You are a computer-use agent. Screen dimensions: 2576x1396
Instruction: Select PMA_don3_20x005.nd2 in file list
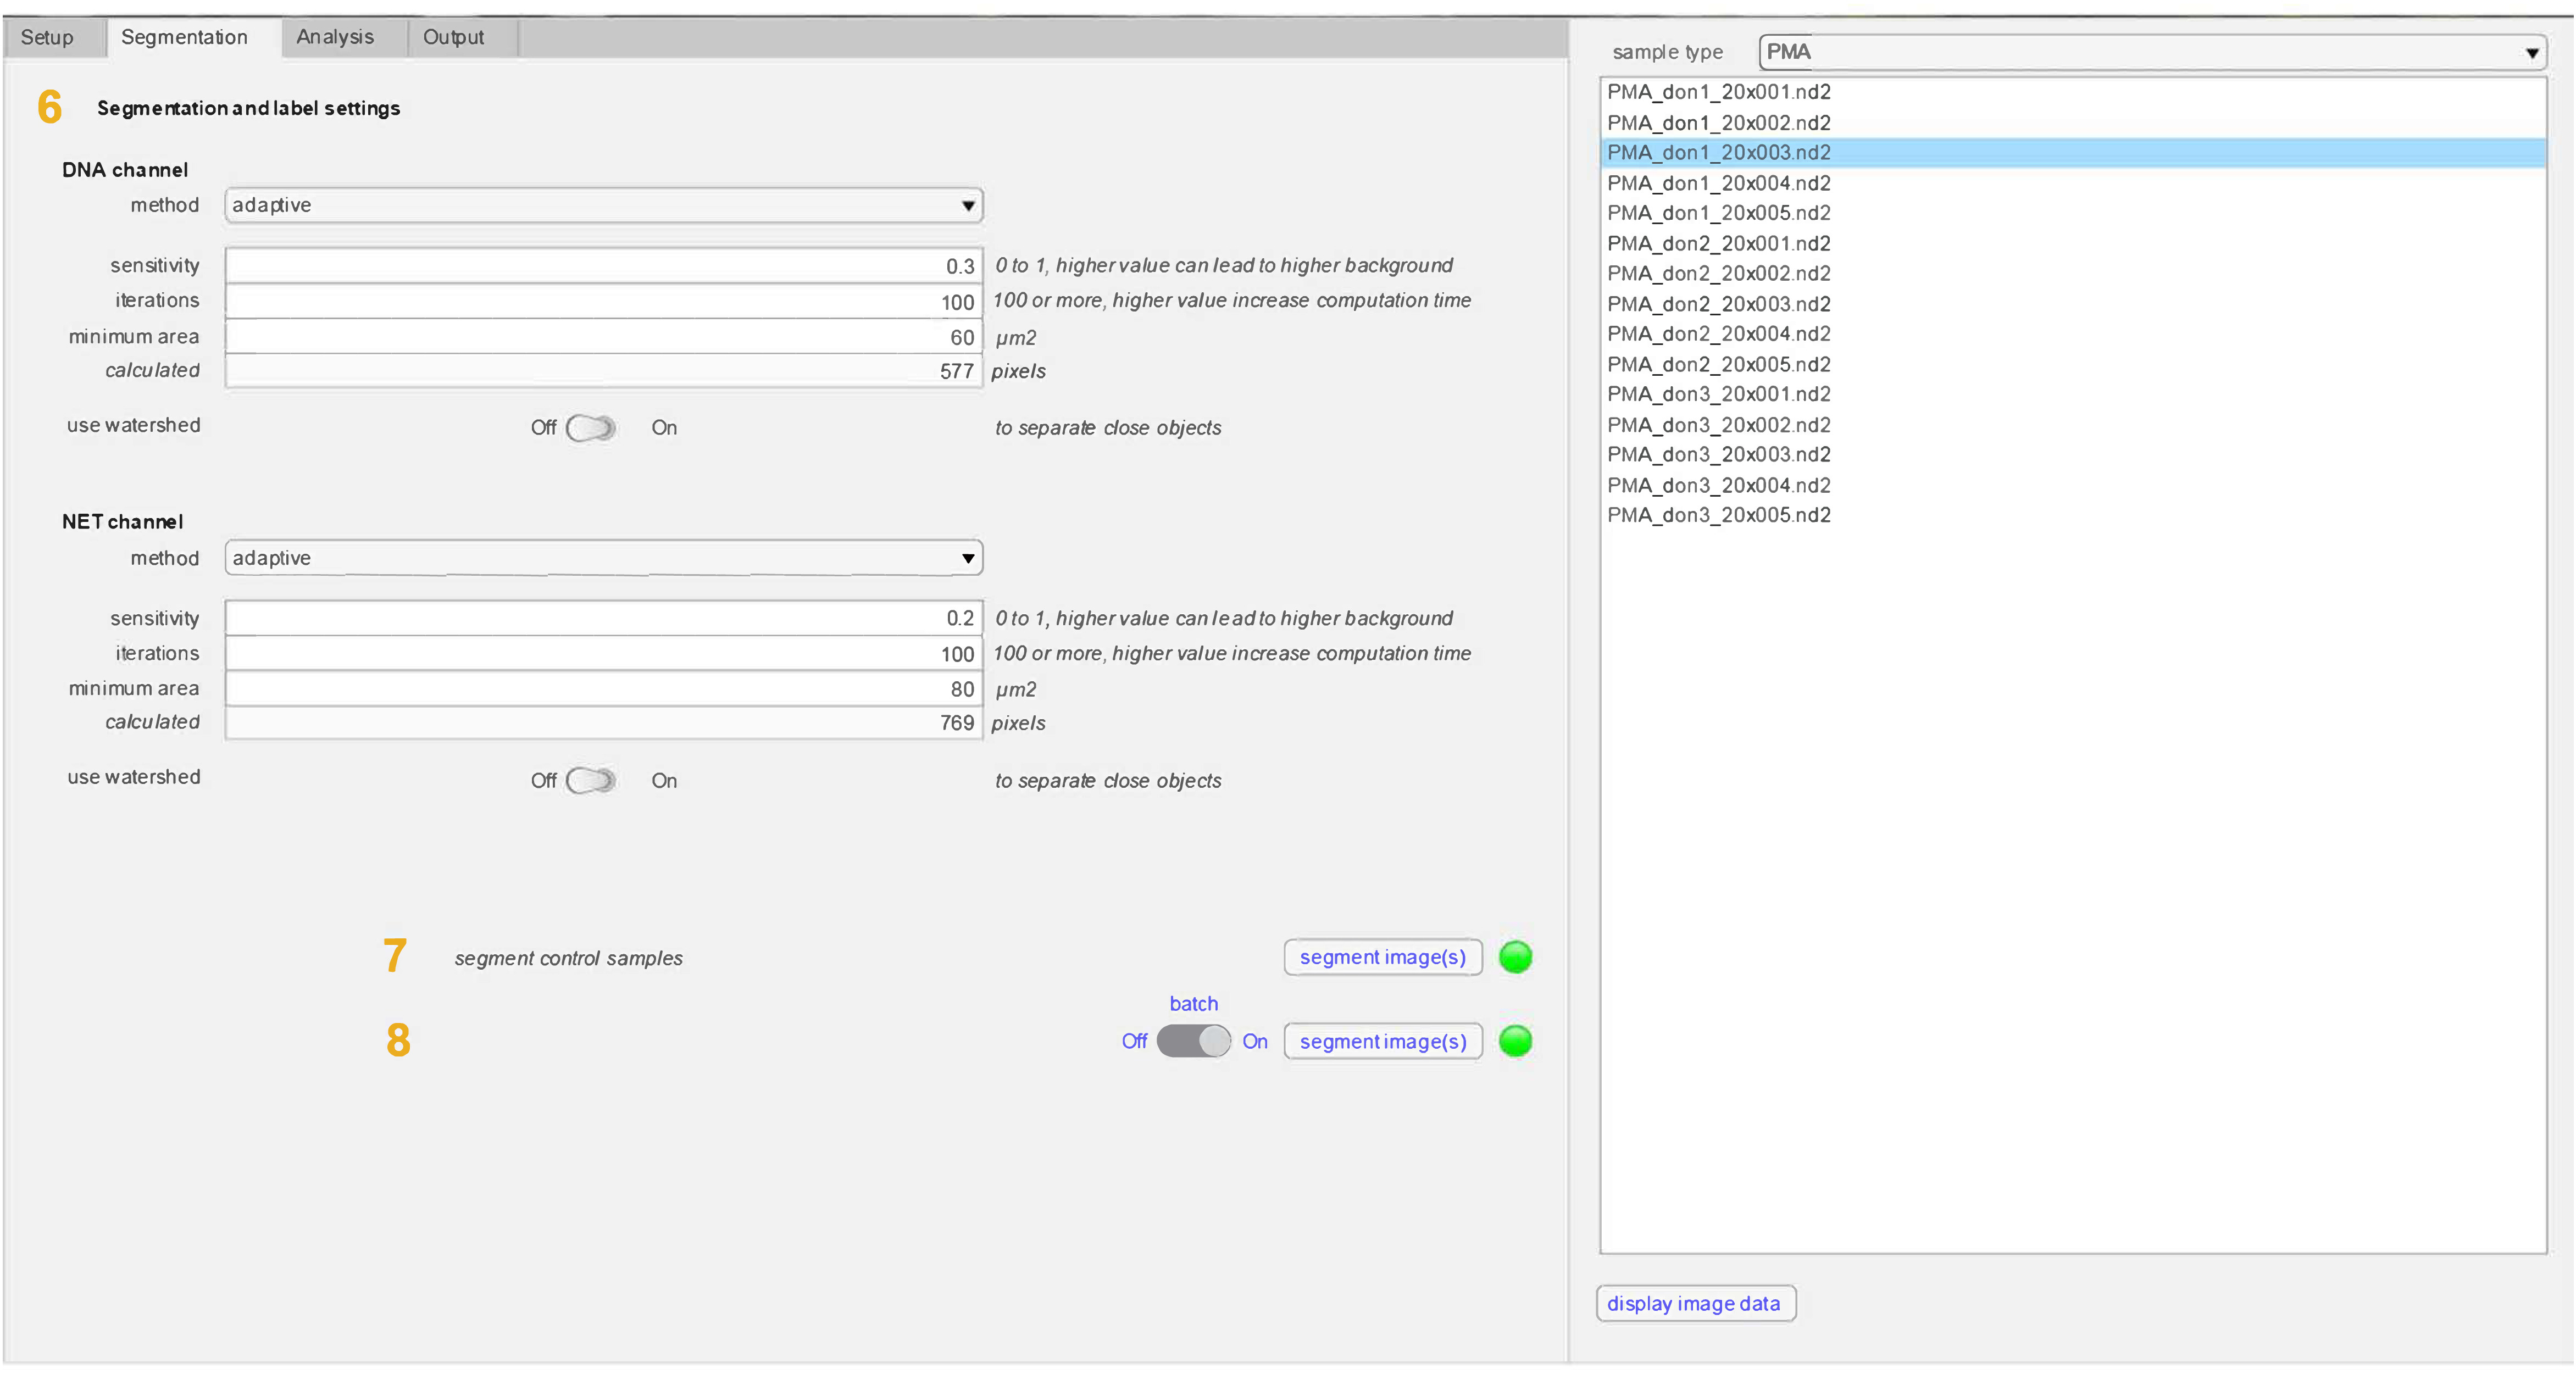(1718, 515)
